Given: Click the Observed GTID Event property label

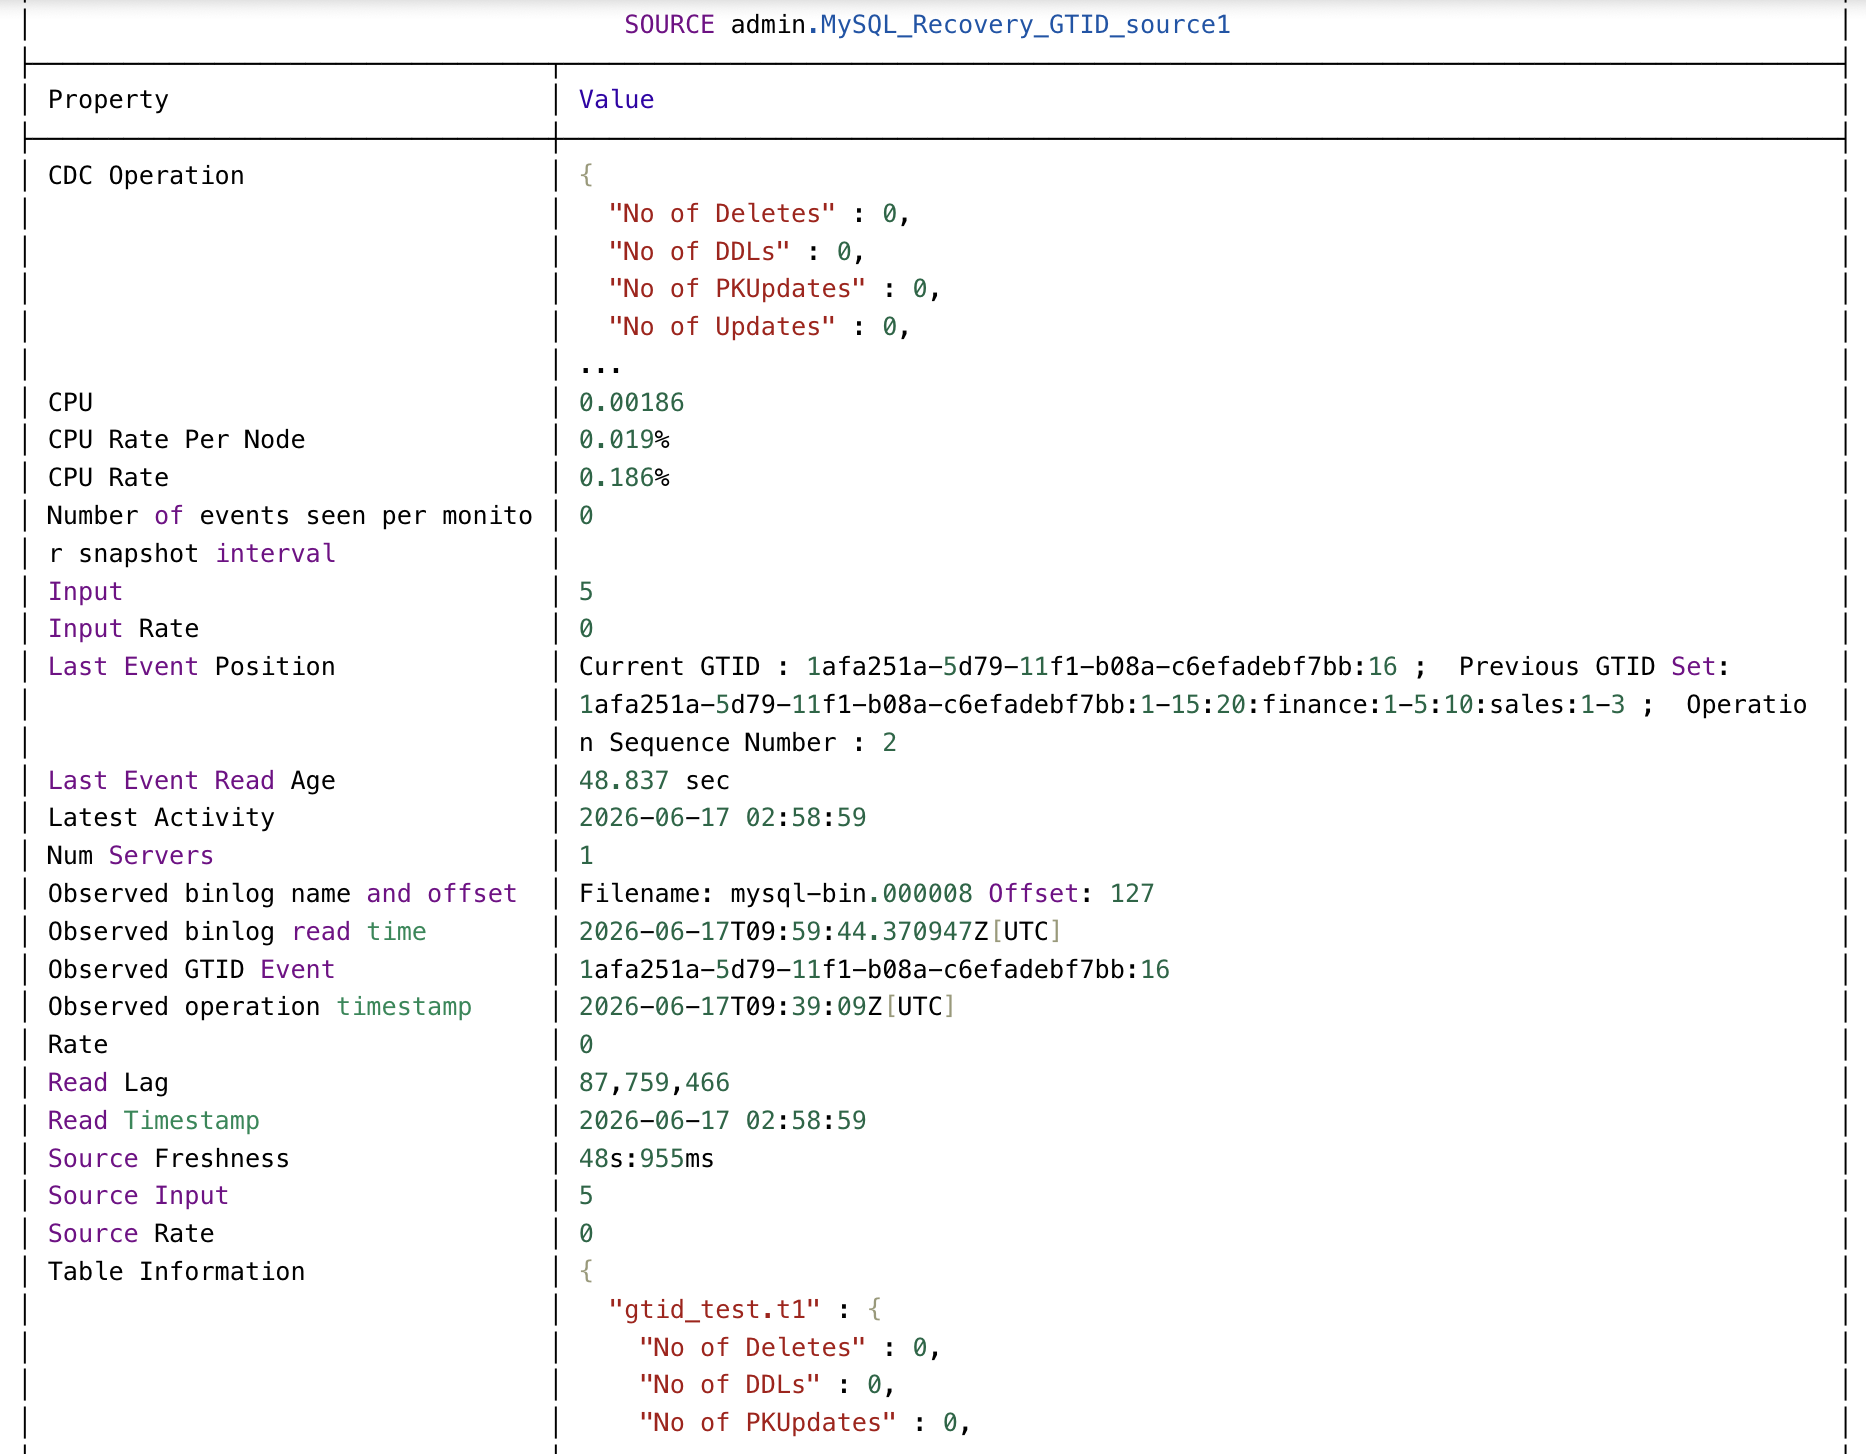Looking at the screenshot, I should coord(192,970).
